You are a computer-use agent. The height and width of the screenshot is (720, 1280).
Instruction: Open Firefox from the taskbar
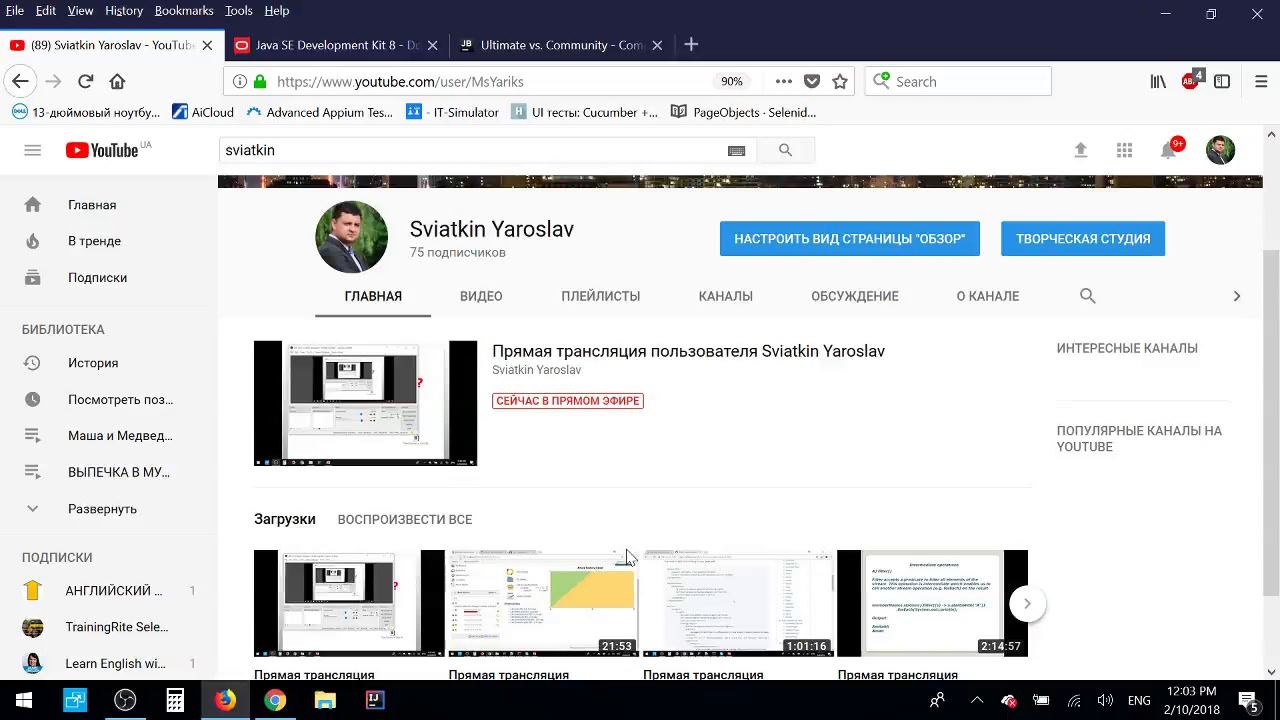[225, 700]
